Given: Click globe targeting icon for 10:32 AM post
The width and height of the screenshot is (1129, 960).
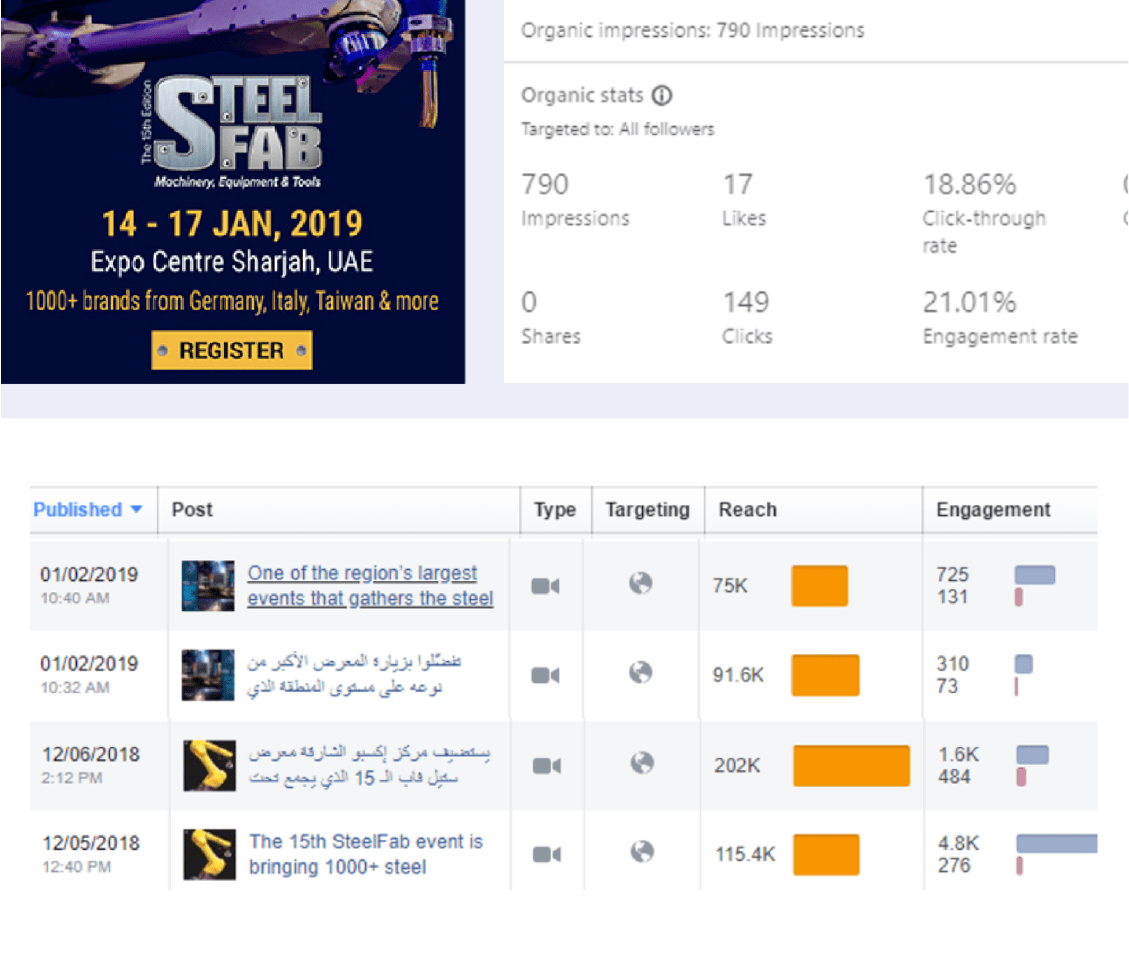Looking at the screenshot, I should 640,672.
